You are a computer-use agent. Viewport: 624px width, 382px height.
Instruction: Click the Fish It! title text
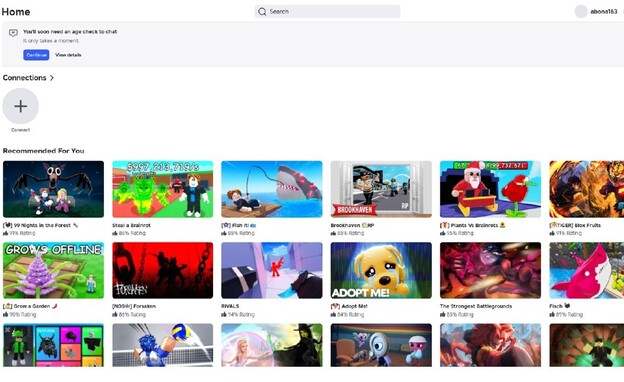pyautogui.click(x=238, y=225)
